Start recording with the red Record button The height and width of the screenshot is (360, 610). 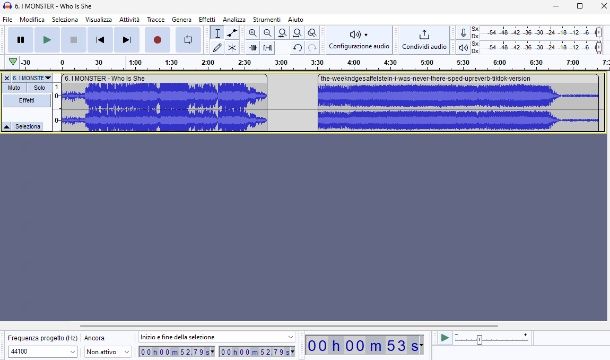click(x=157, y=40)
